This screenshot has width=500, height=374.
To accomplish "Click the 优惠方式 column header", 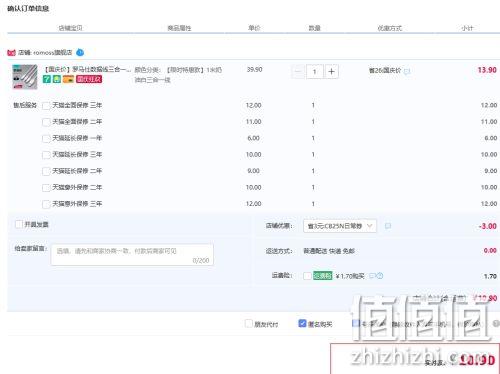I will pos(390,28).
